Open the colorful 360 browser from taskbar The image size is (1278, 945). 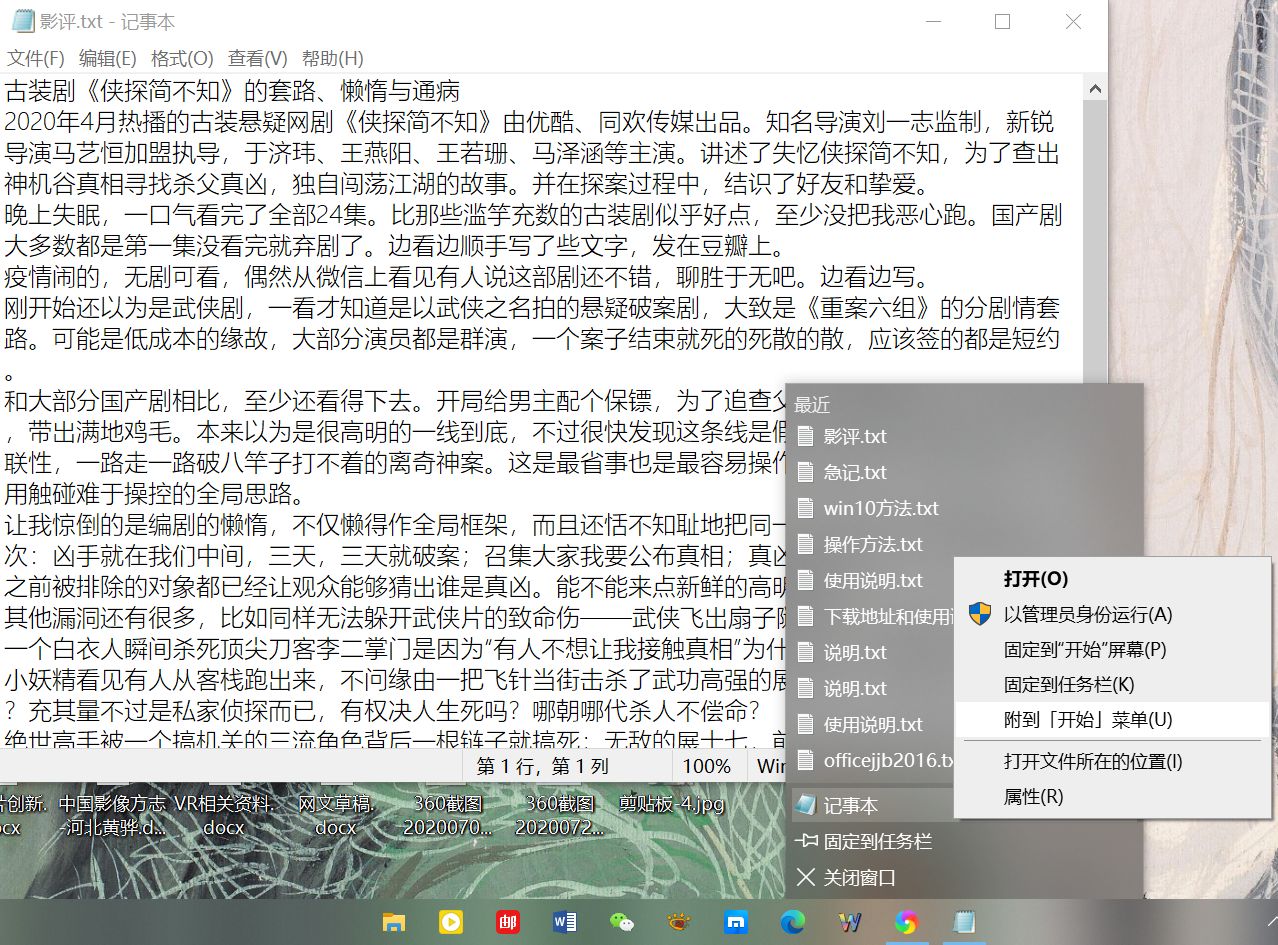point(908,922)
